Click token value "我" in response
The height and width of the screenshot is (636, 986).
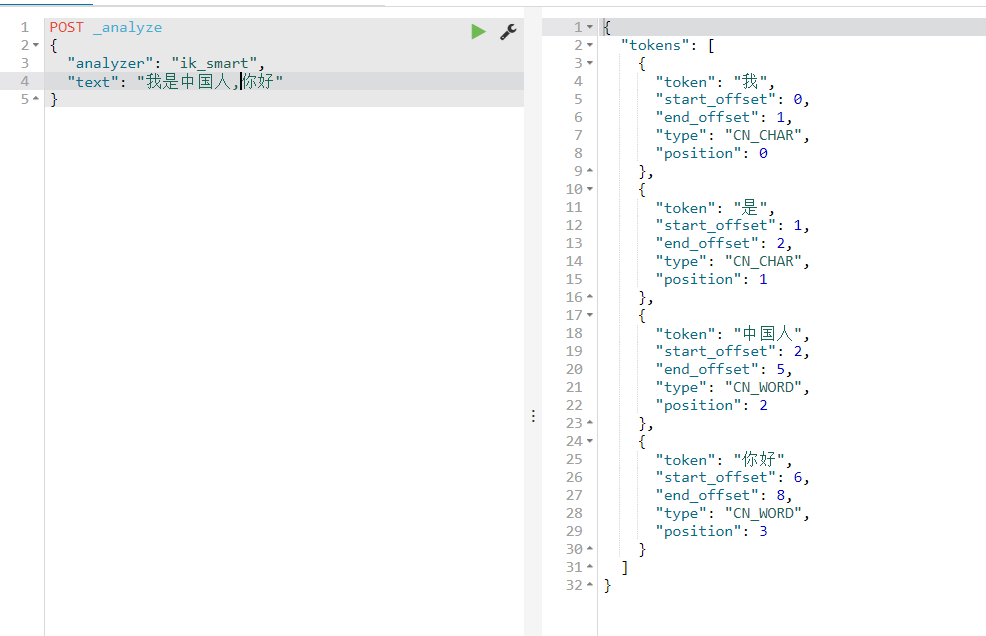click(750, 81)
